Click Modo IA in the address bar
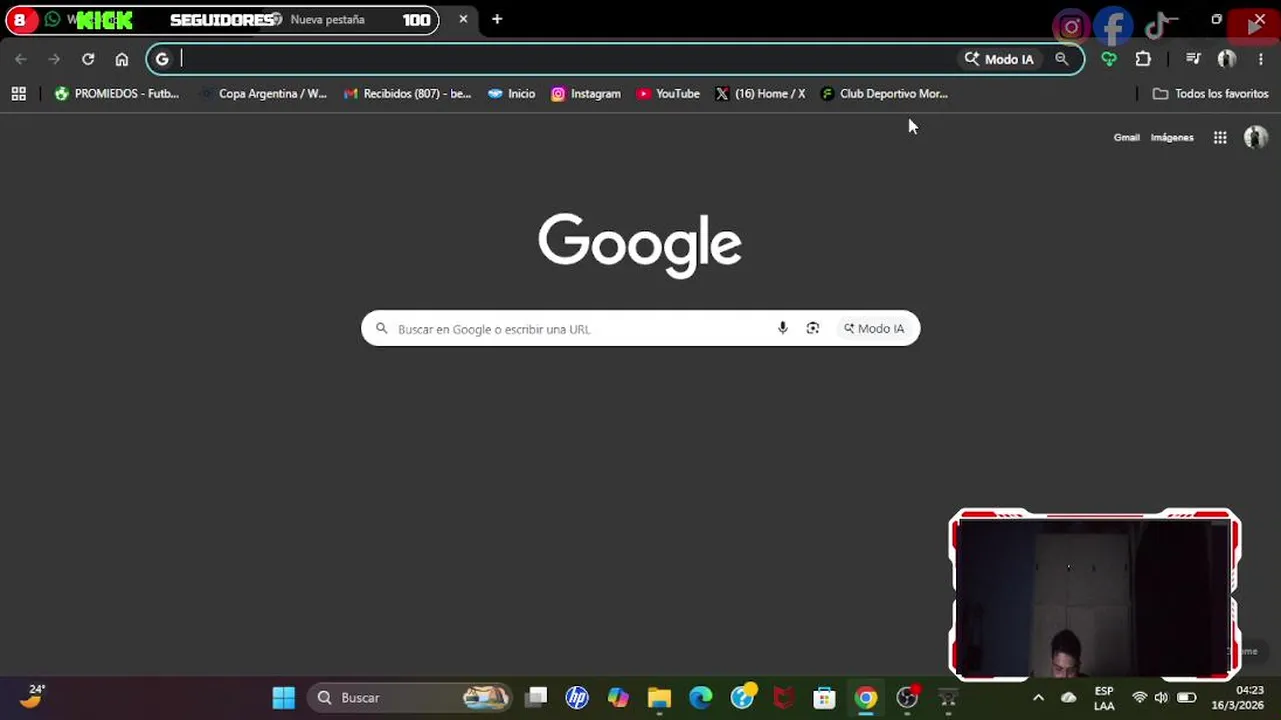The width and height of the screenshot is (1281, 720). pos(999,59)
